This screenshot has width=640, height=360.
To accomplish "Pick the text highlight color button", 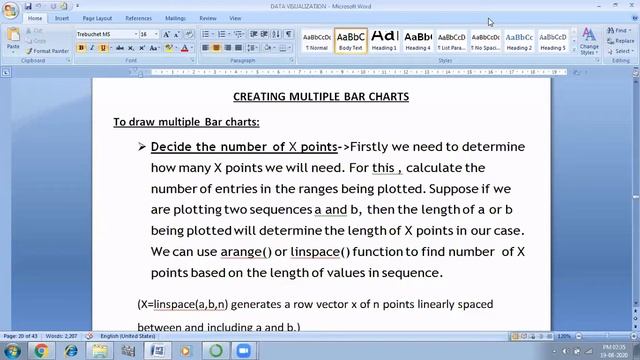I will (x=168, y=48).
